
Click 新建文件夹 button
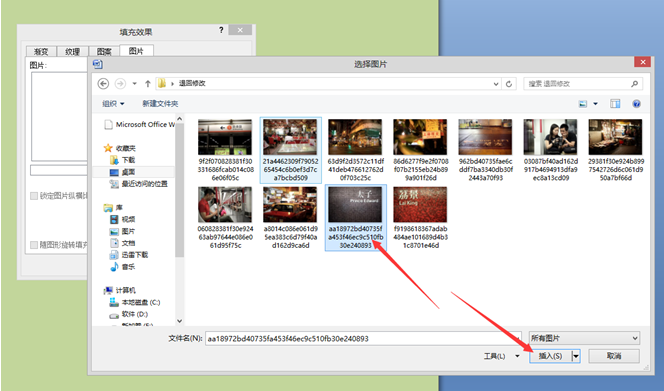(160, 103)
